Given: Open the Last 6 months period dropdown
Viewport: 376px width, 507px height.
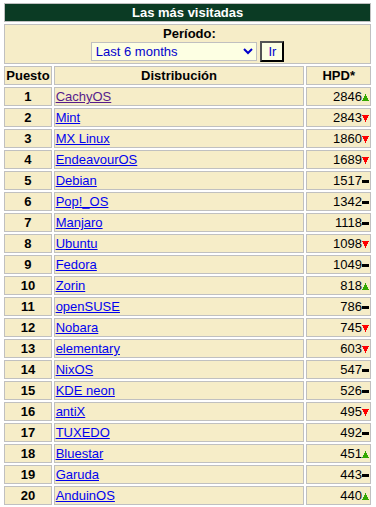Looking at the screenshot, I should [174, 52].
